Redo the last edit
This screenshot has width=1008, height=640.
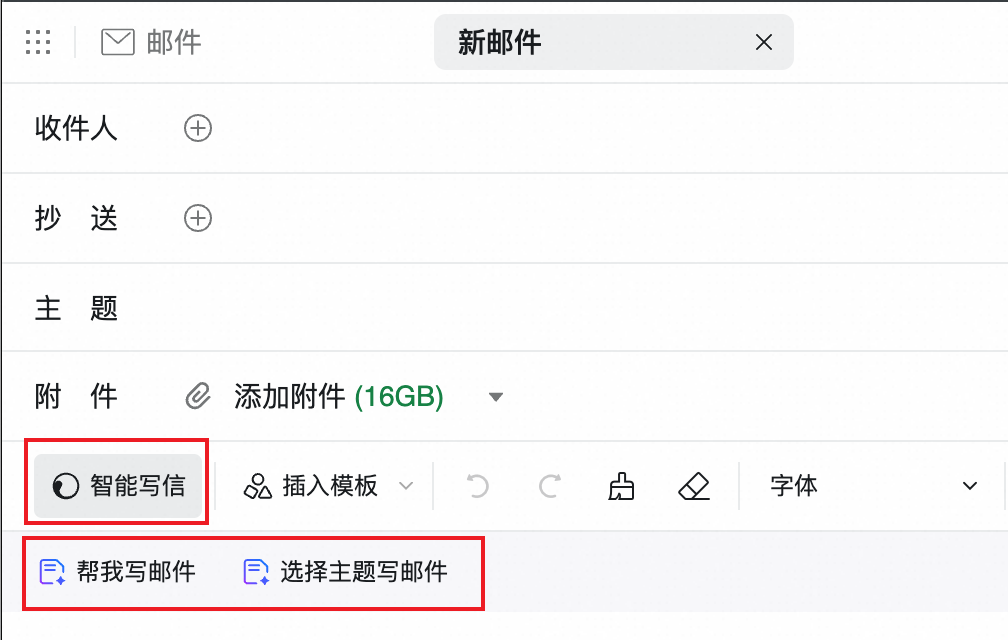[x=550, y=486]
